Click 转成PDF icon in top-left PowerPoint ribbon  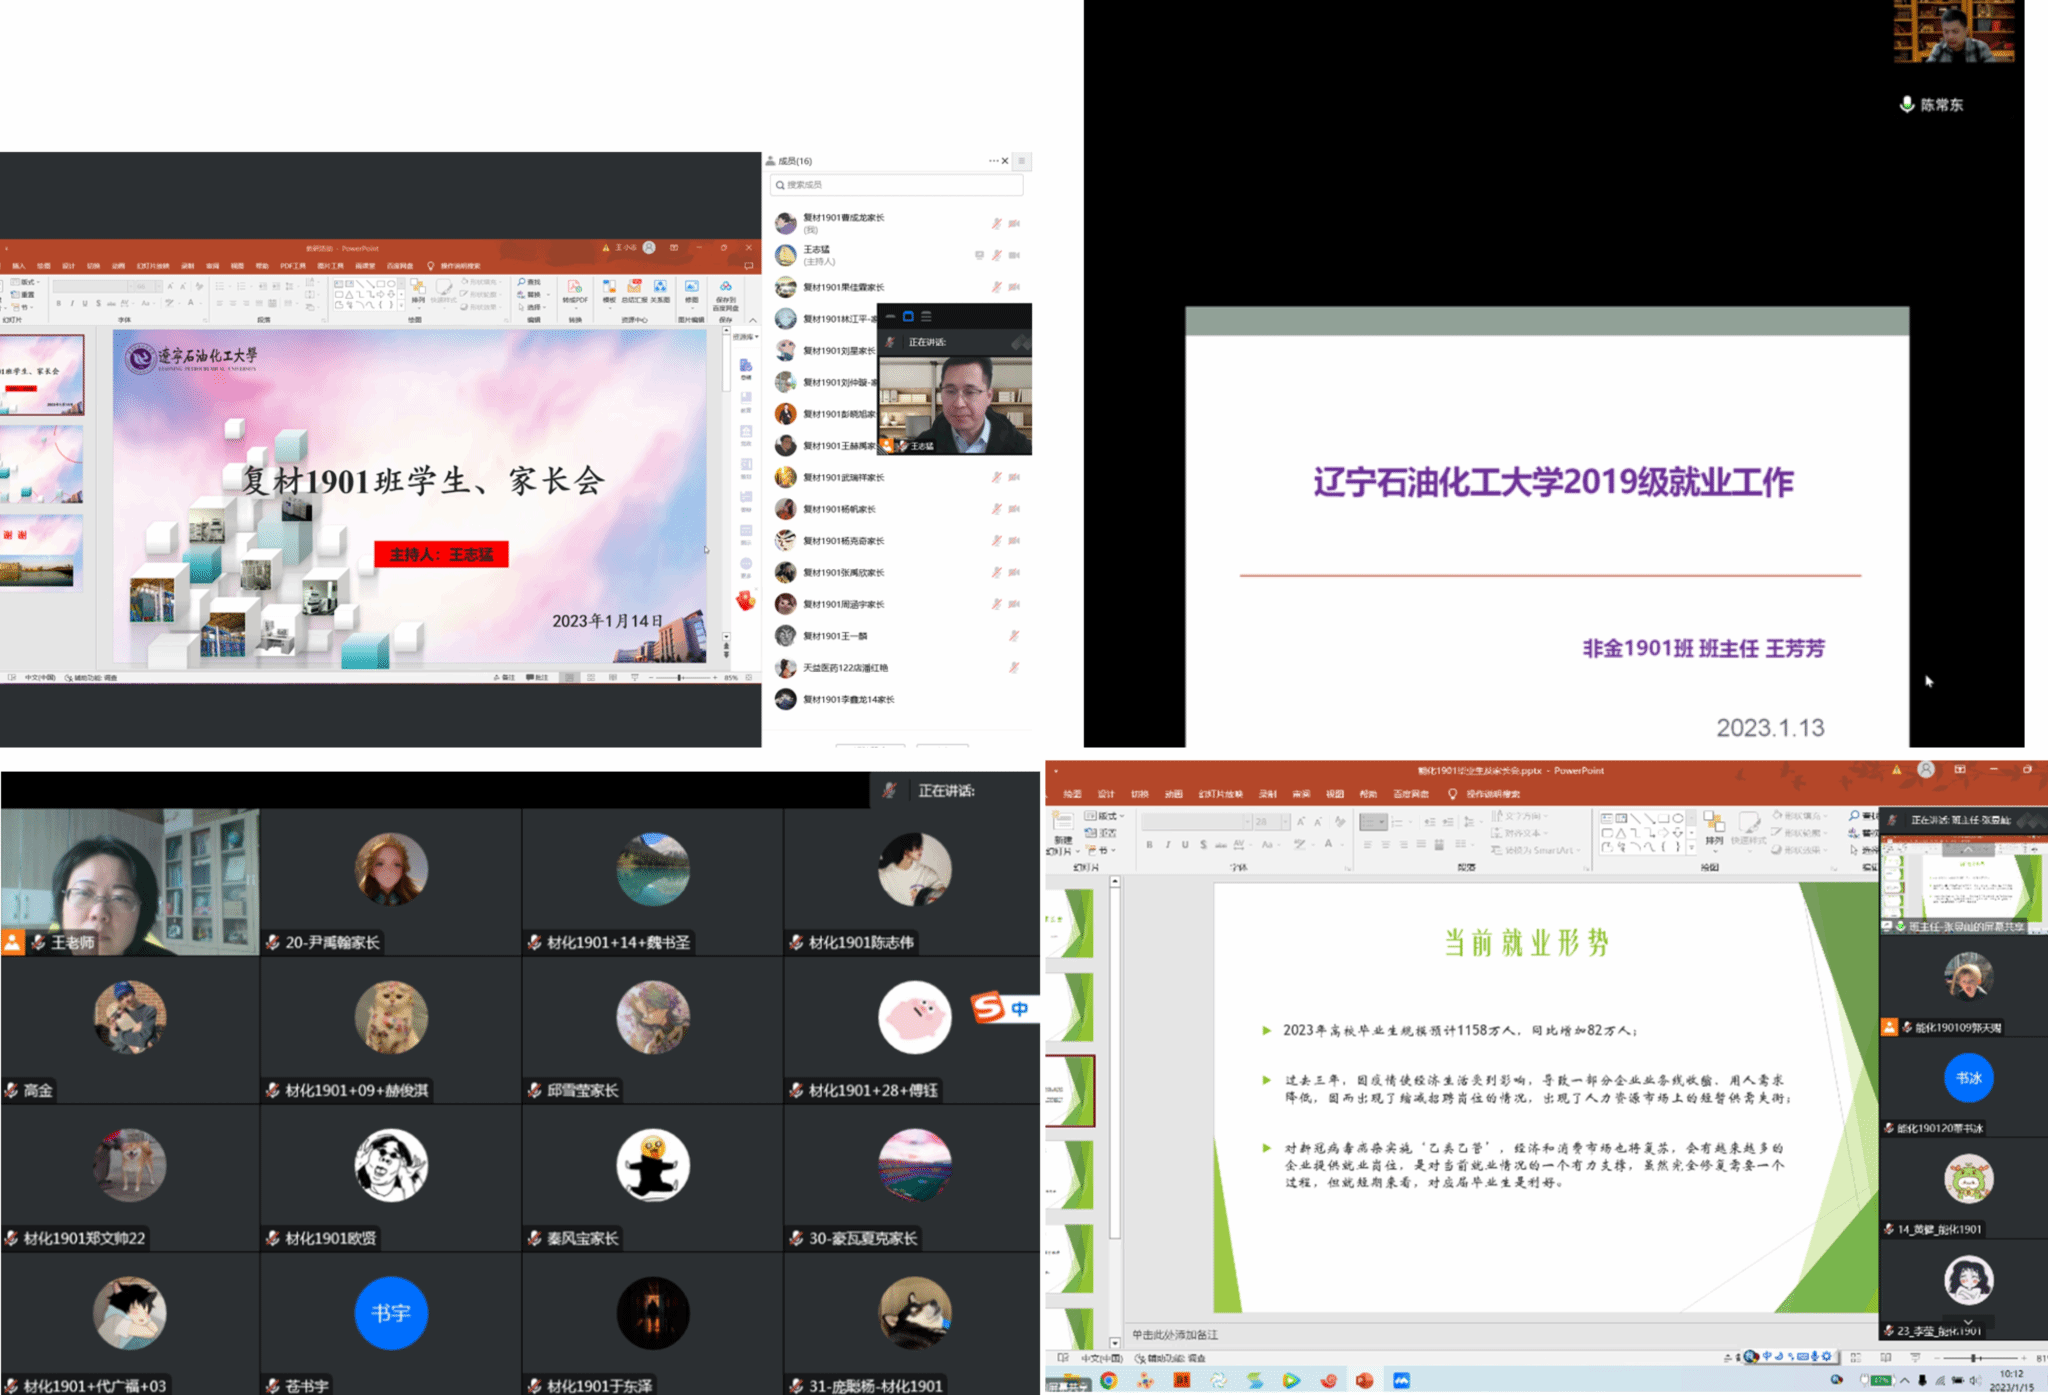tap(574, 291)
